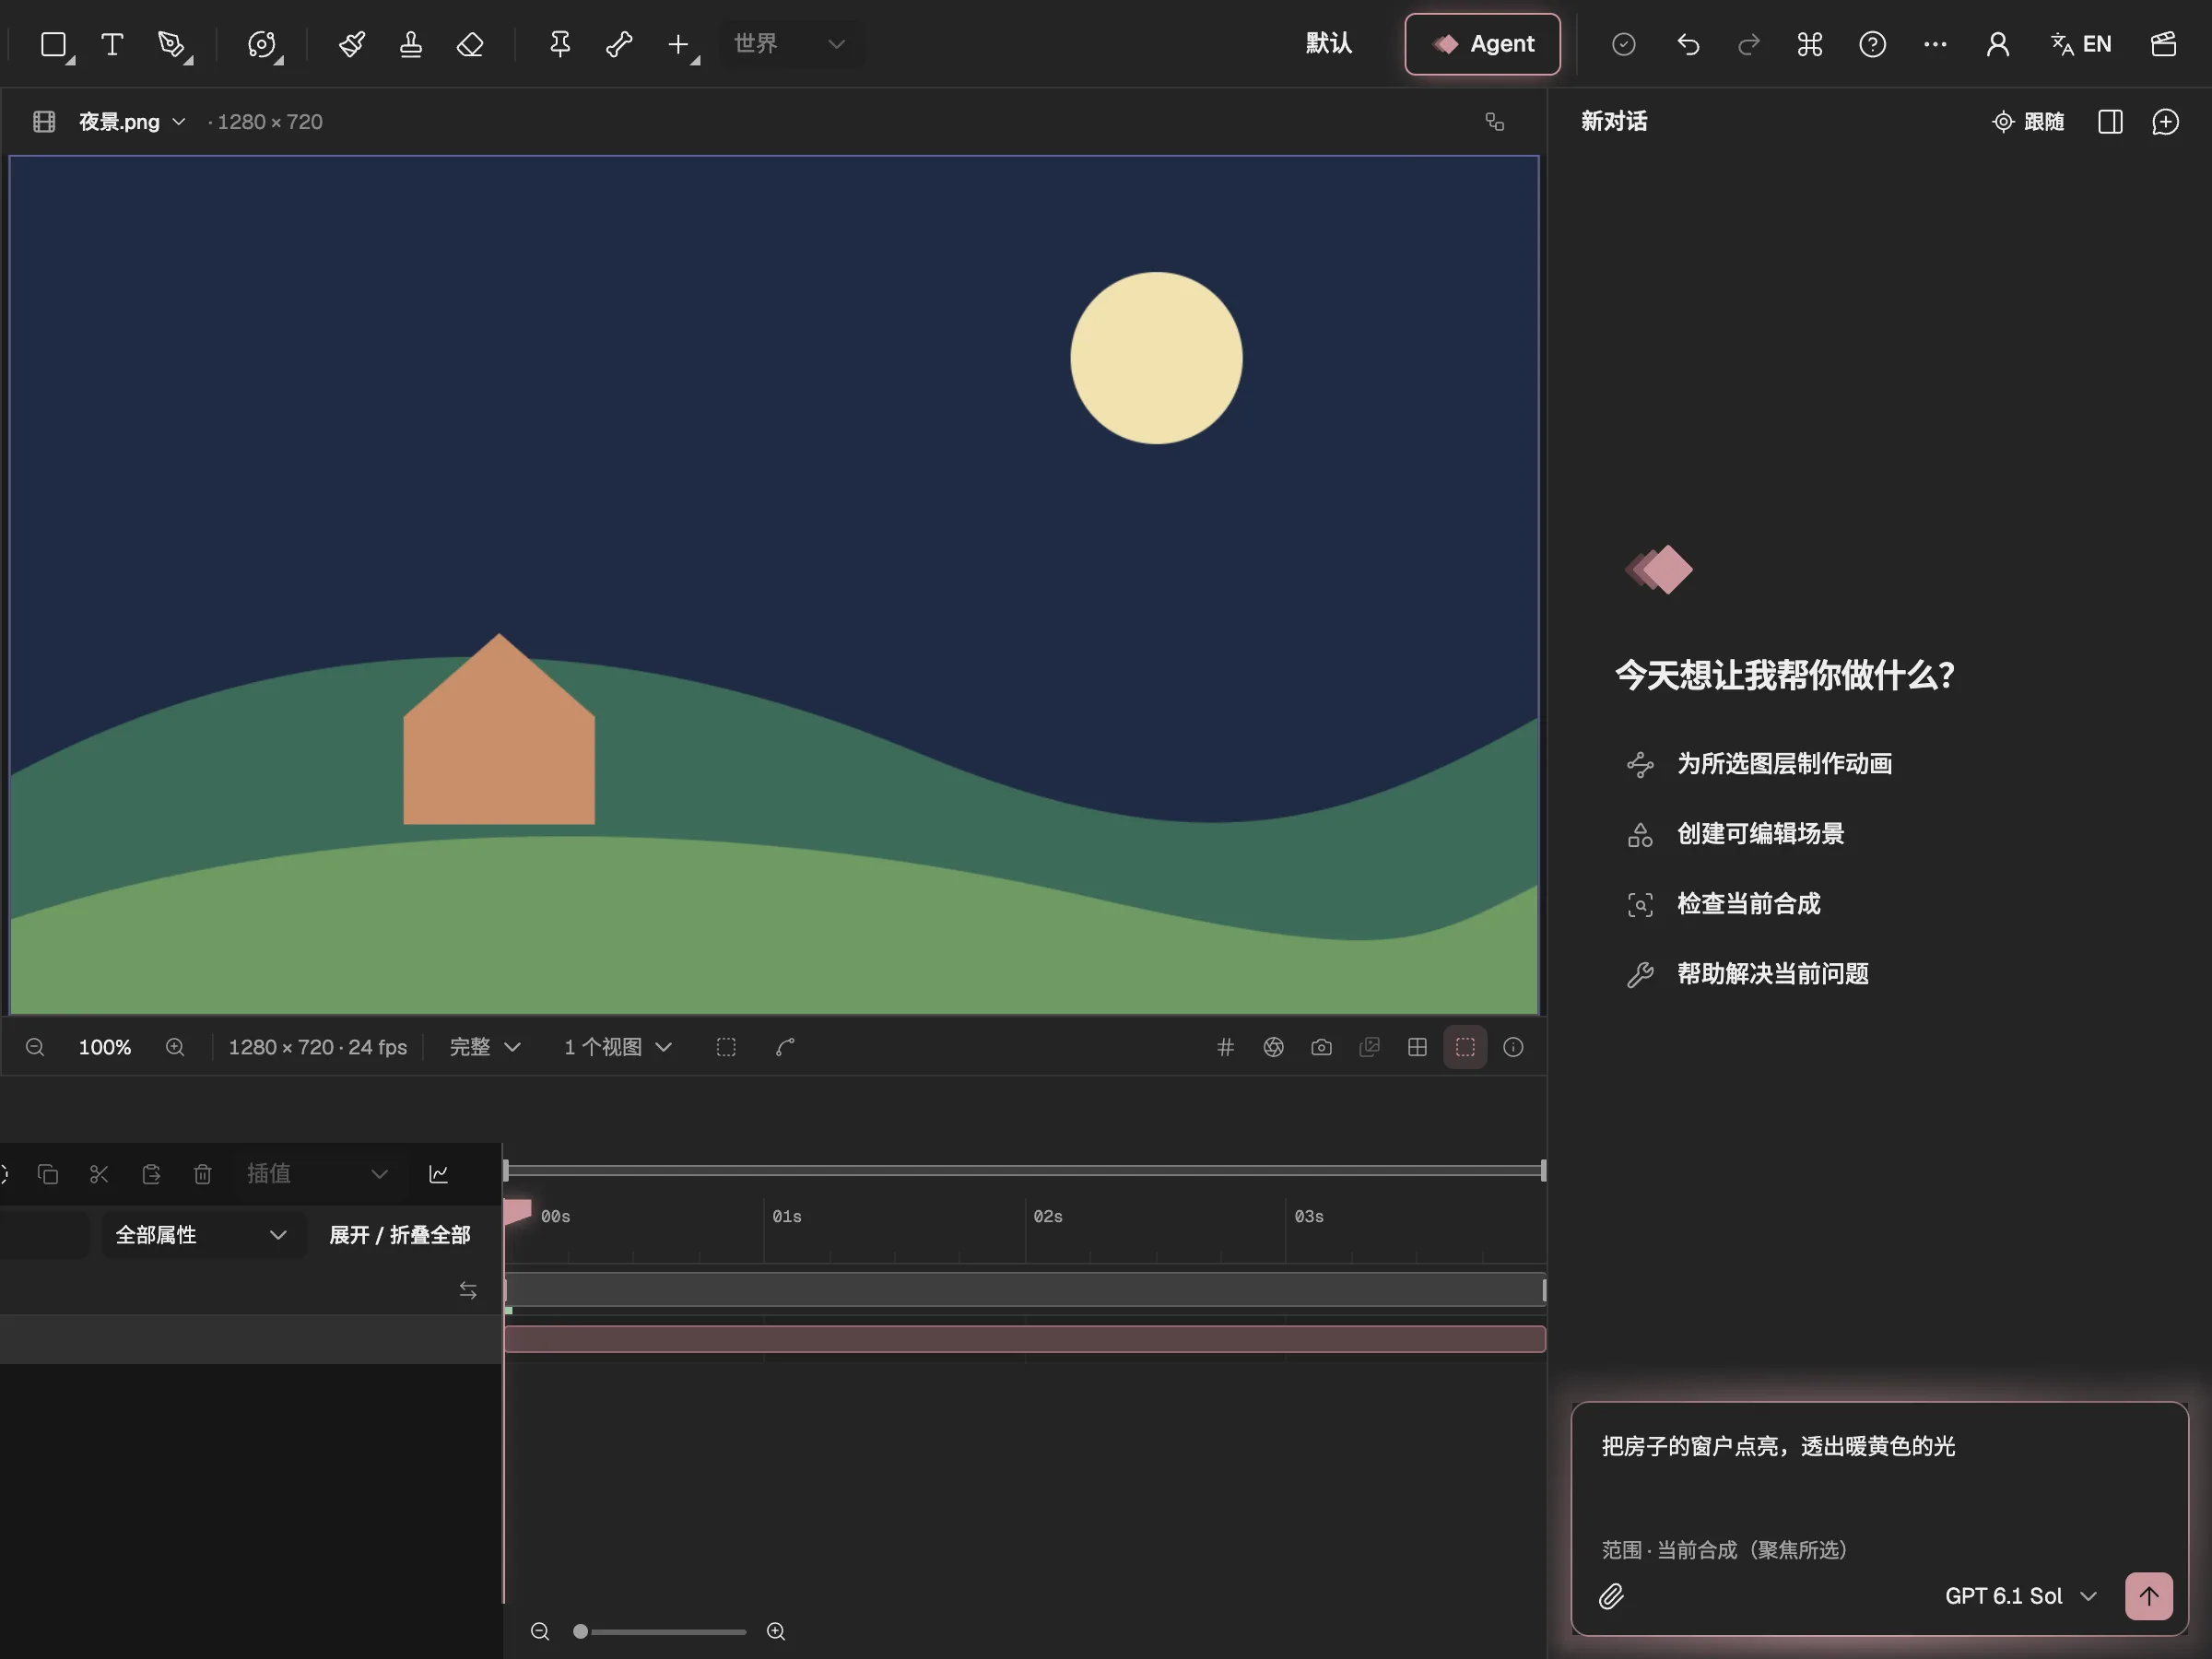
Task: Select the Clone Stamp tool
Action: coord(411,44)
